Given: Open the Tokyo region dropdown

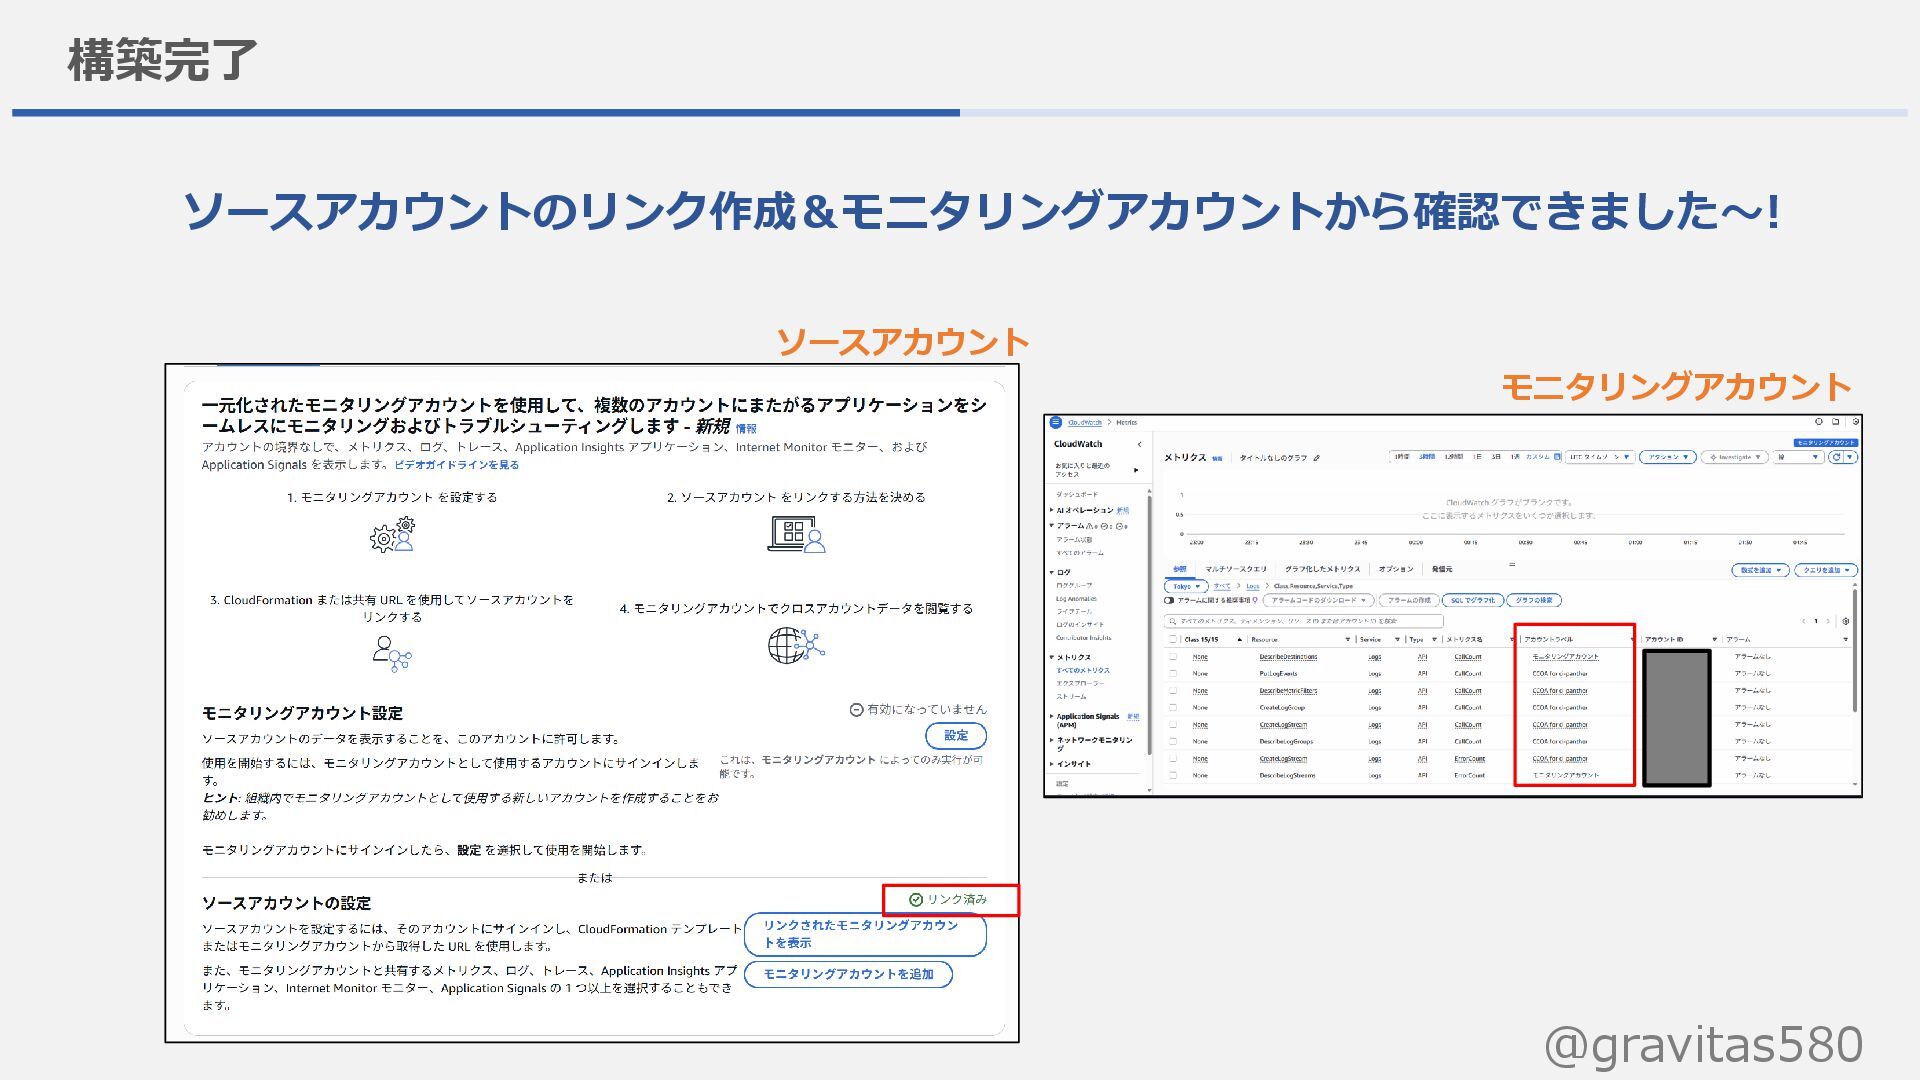Looking at the screenshot, I should (1186, 586).
